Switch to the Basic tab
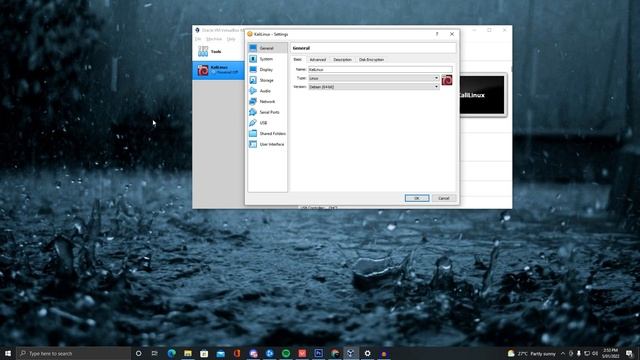 [298, 60]
